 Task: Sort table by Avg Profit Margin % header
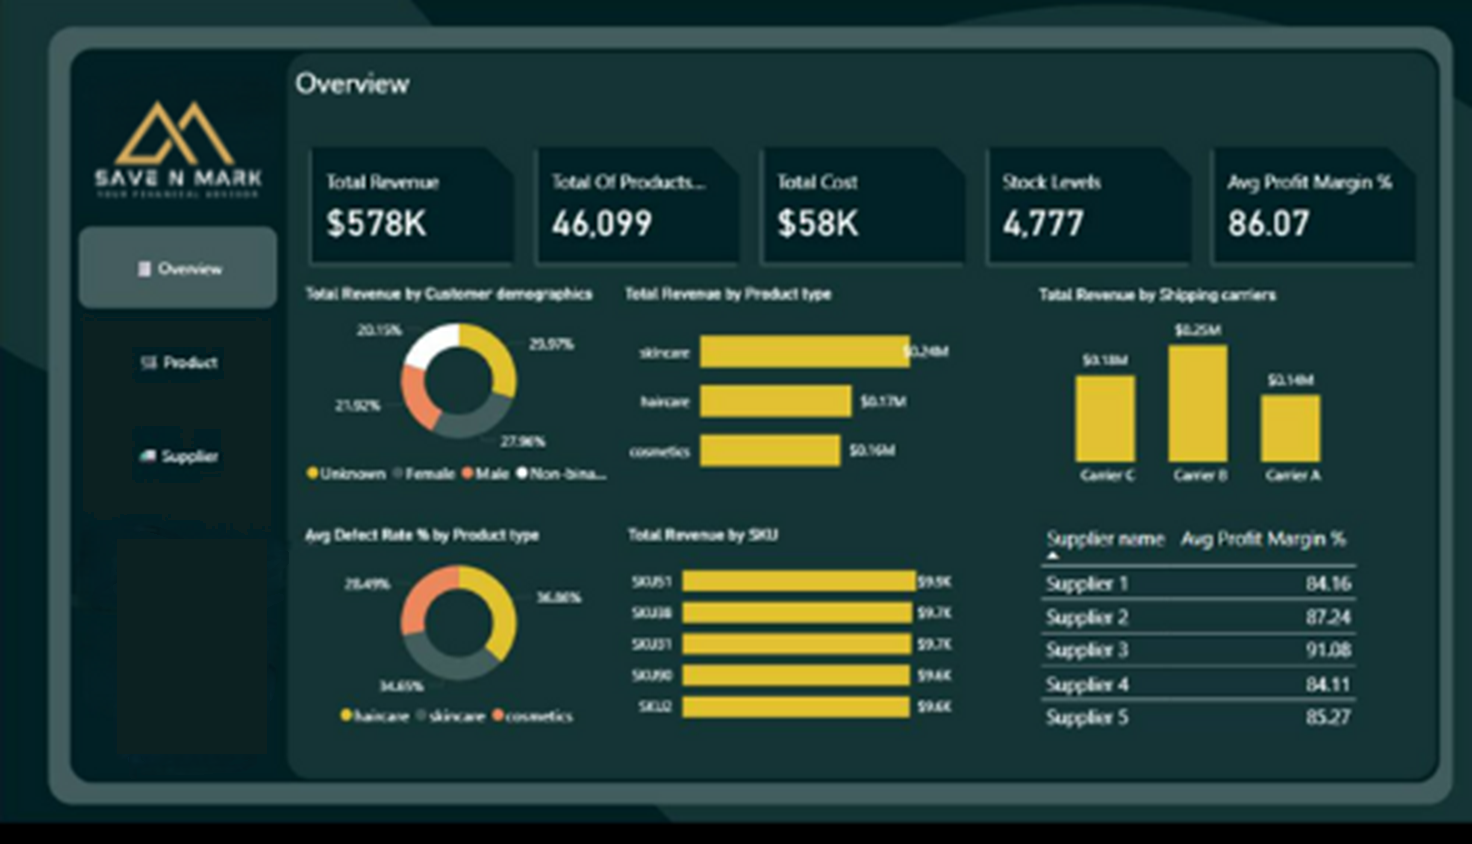coord(1262,540)
